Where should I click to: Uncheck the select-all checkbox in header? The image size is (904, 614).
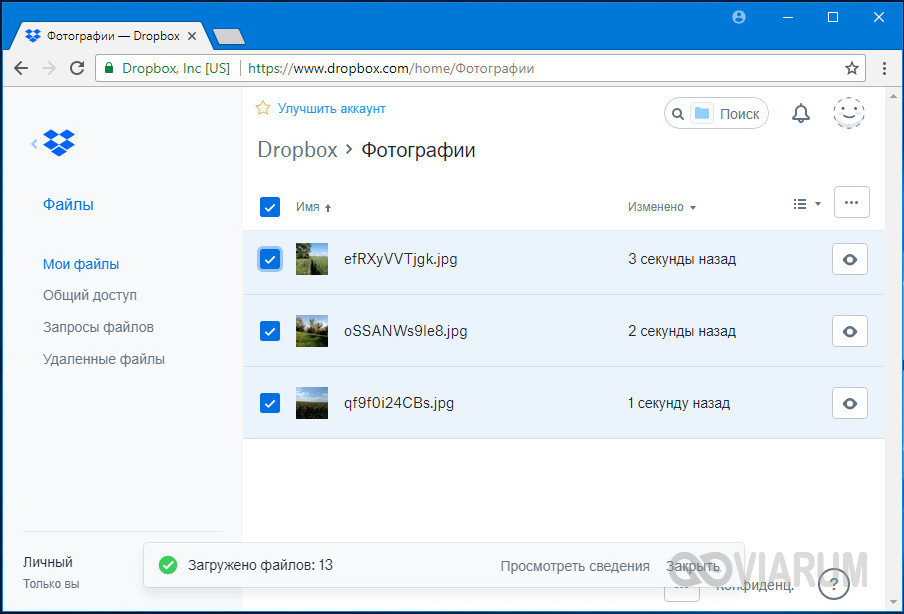click(x=270, y=207)
